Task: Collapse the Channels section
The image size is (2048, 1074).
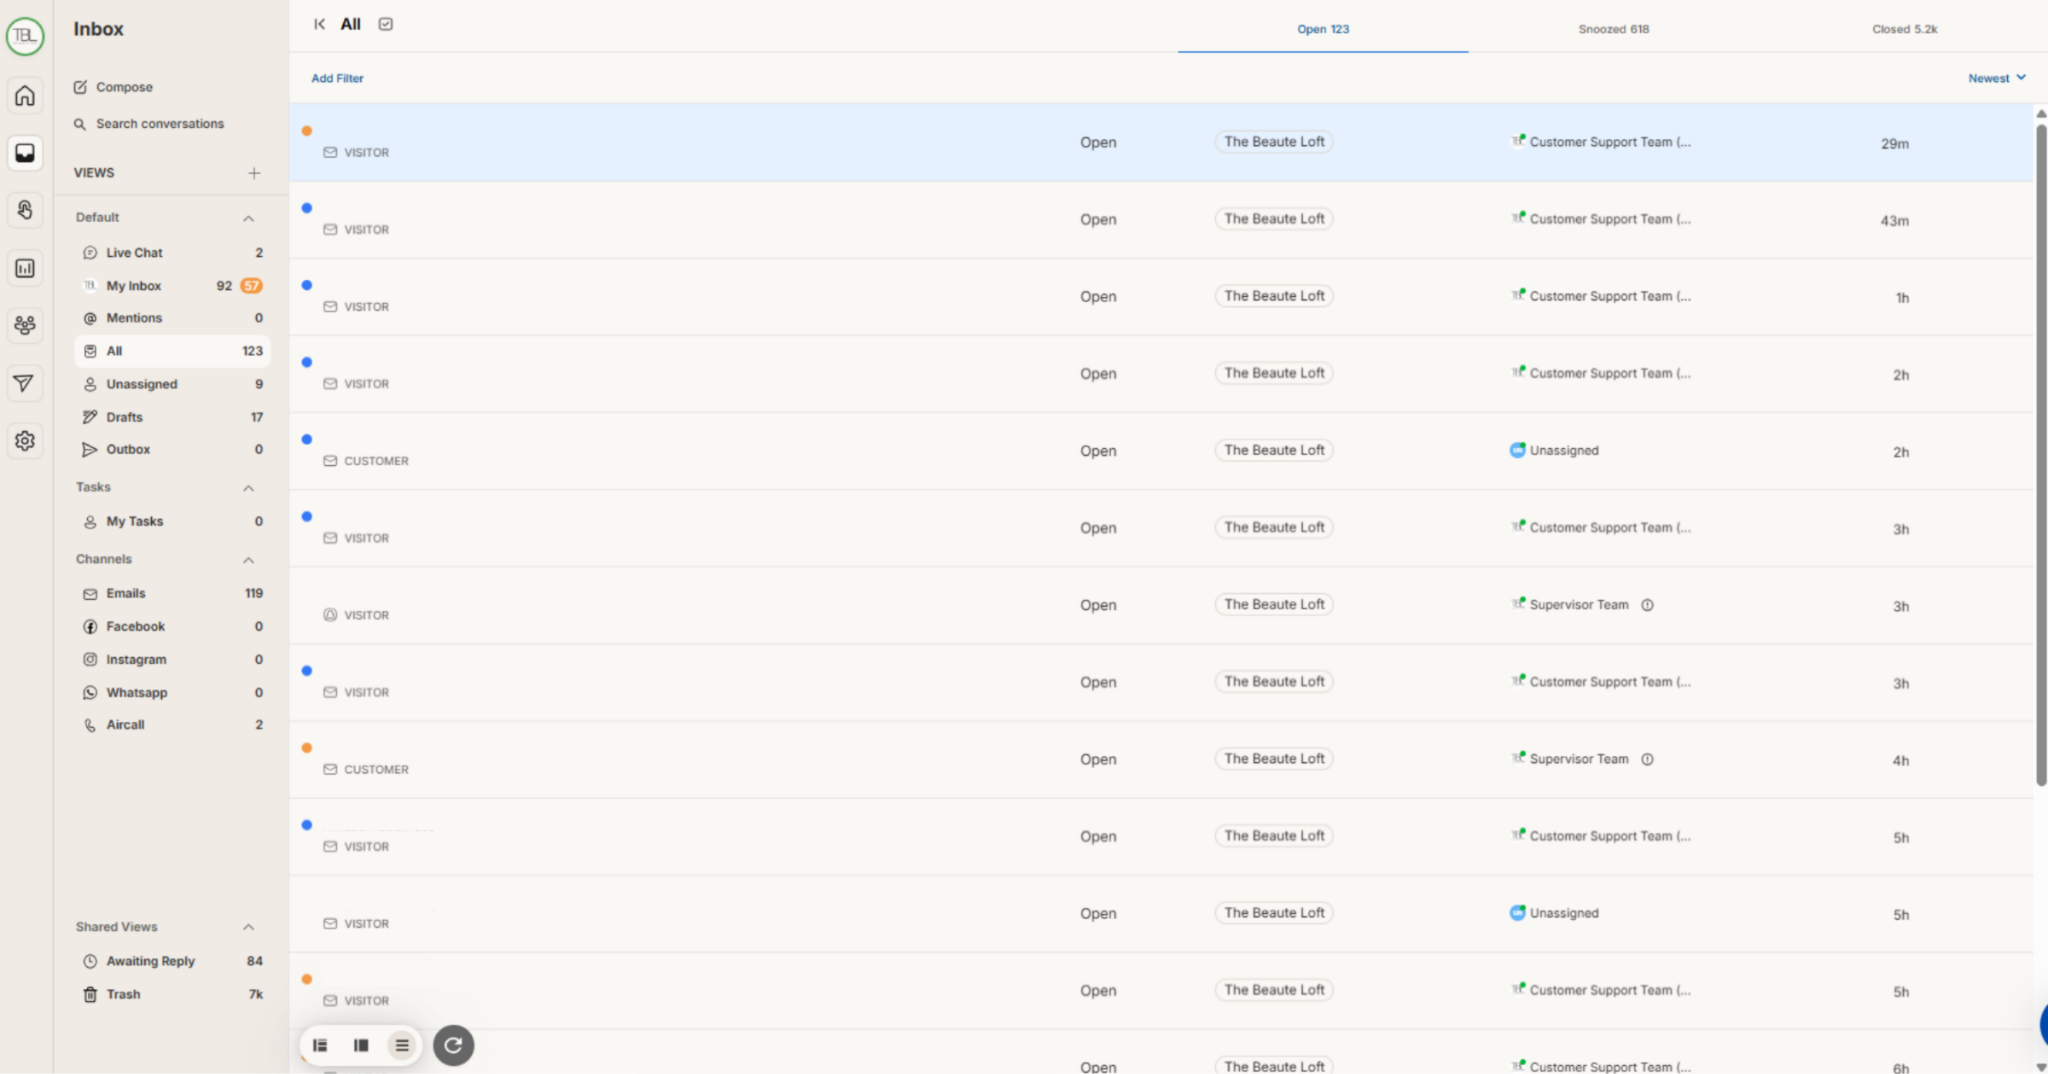Action: pyautogui.click(x=248, y=560)
